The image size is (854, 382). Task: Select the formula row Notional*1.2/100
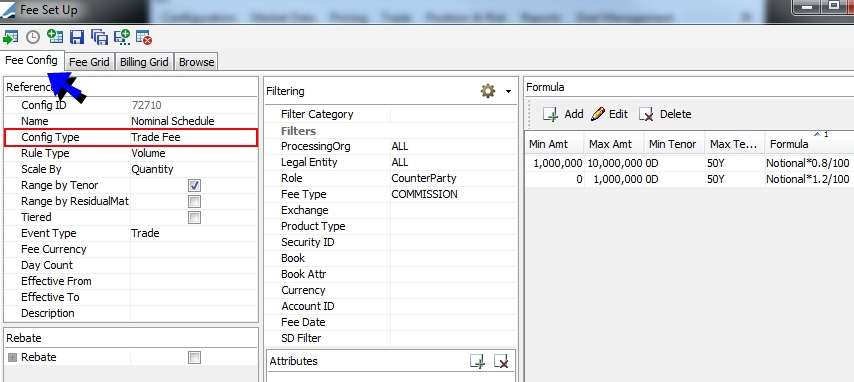[690, 179]
